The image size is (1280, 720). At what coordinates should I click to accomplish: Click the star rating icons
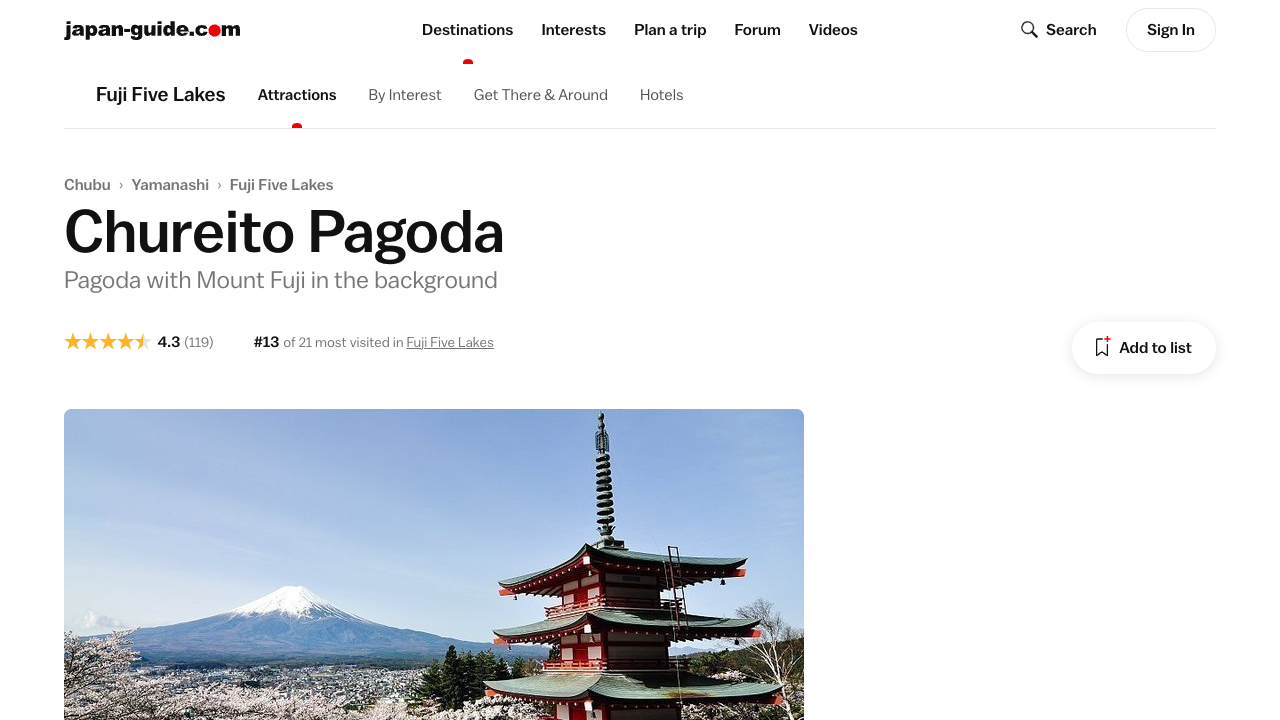[x=107, y=342]
